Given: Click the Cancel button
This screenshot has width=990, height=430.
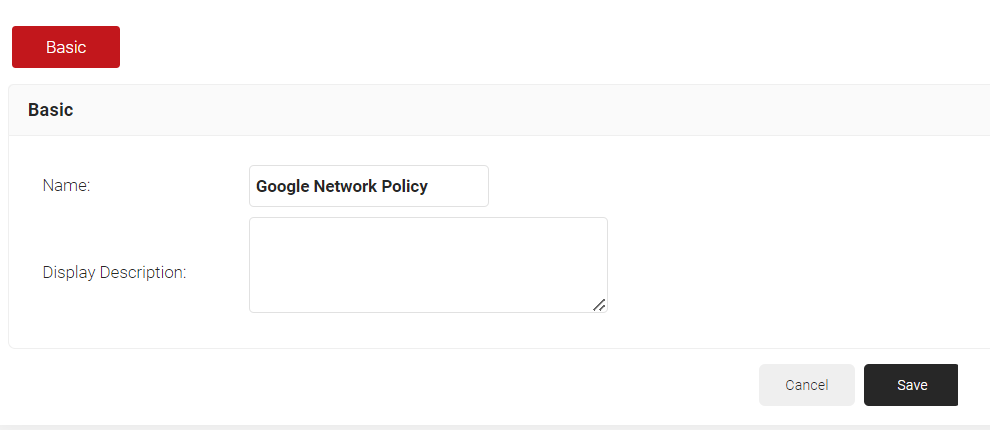Looking at the screenshot, I should tap(806, 385).
